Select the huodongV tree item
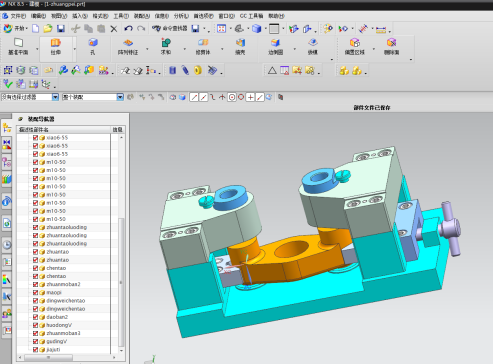493x364 pixels. click(x=59, y=325)
